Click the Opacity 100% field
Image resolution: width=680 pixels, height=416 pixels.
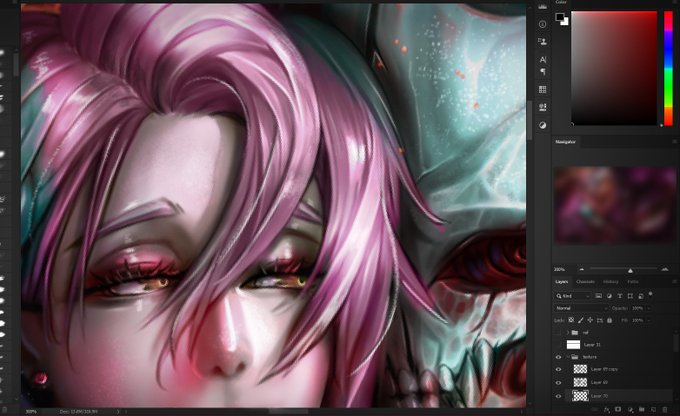coord(638,308)
